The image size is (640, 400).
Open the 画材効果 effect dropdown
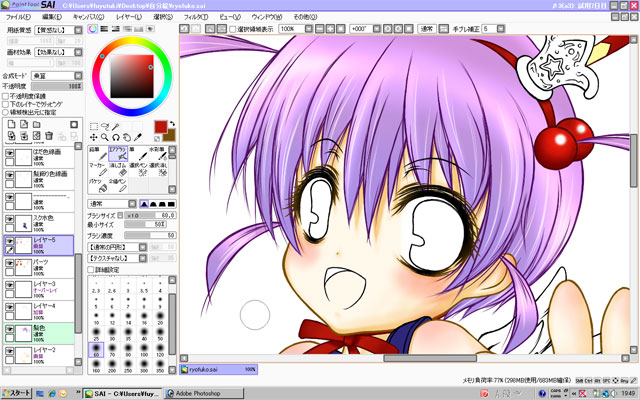[58, 52]
